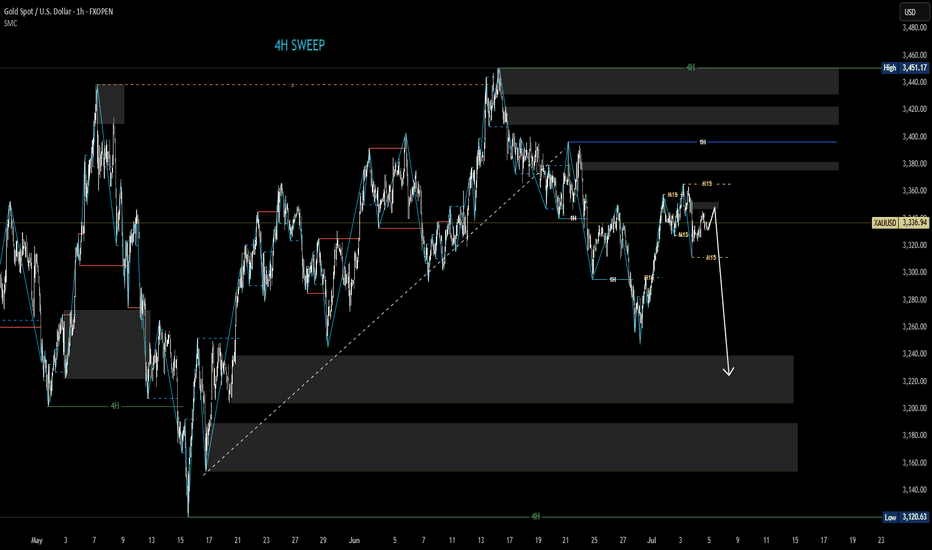Screen dimensions: 932x550
Task: Click the 3,260.00 price axis label
Action: click(914, 326)
